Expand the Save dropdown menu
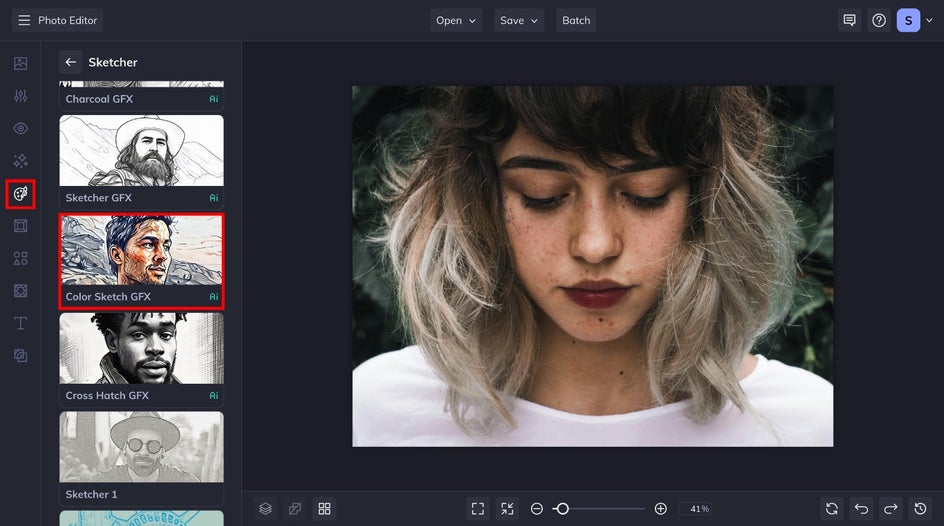The image size is (944, 526). coord(519,20)
